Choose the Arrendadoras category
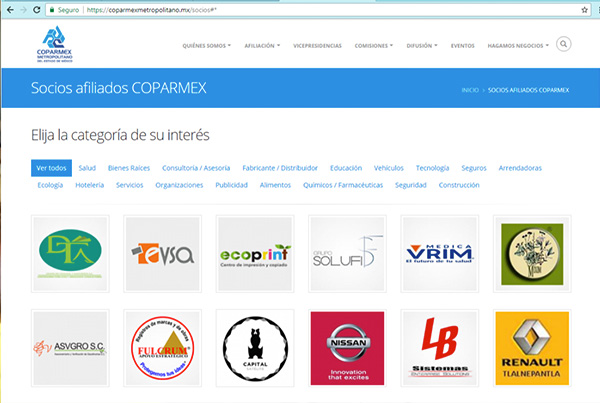This screenshot has height=403, width=600. pos(520,168)
